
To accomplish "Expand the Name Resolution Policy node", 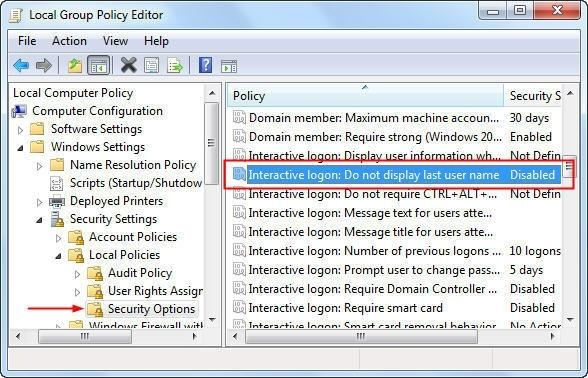I will (x=39, y=166).
